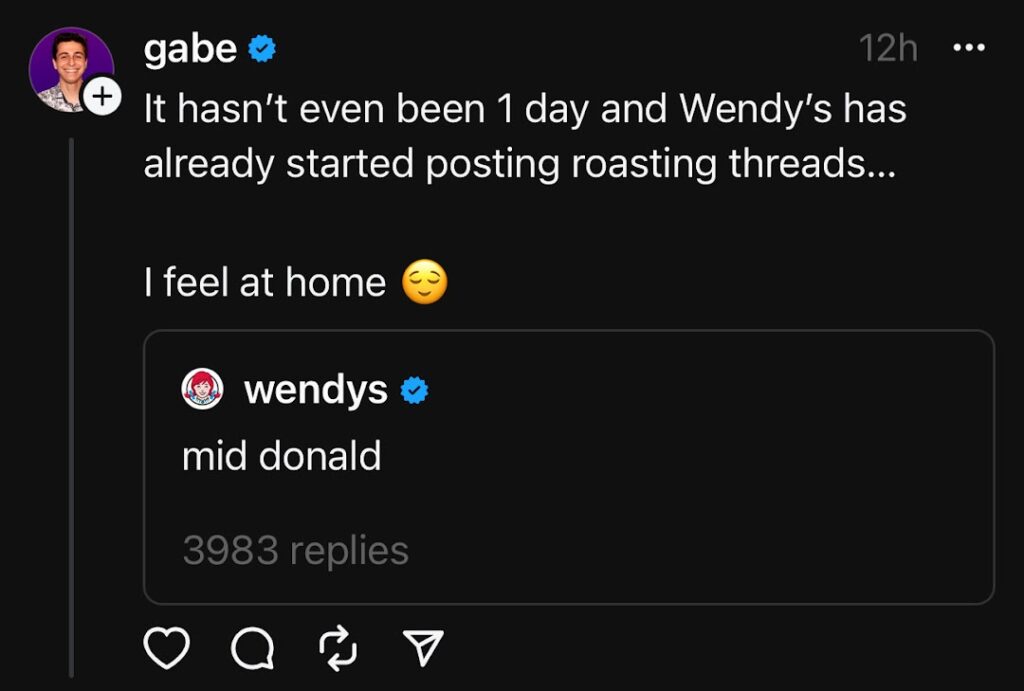Open the three-dot more options menu
Image resolution: width=1024 pixels, height=691 pixels.
coord(969,48)
